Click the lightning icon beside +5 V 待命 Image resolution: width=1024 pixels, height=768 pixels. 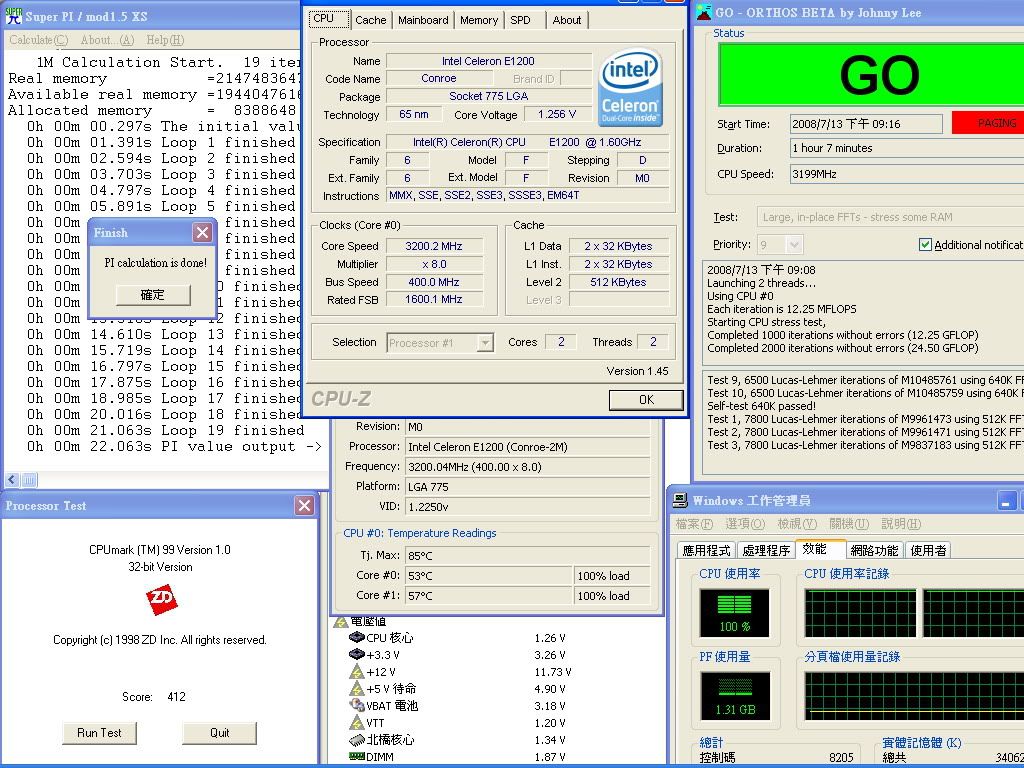357,688
